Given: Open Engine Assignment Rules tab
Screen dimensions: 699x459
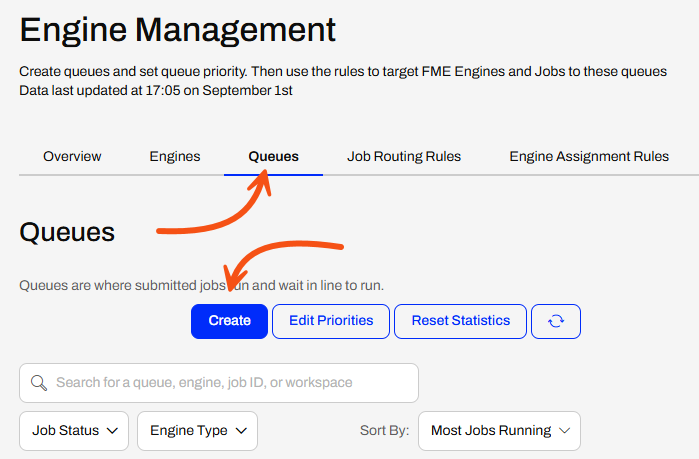Looking at the screenshot, I should tap(589, 156).
